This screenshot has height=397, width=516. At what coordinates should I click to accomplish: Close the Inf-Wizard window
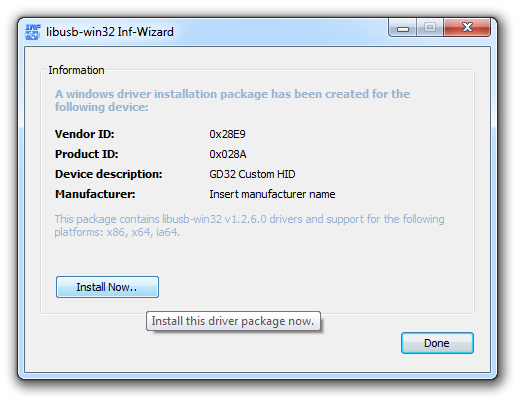pos(467,27)
